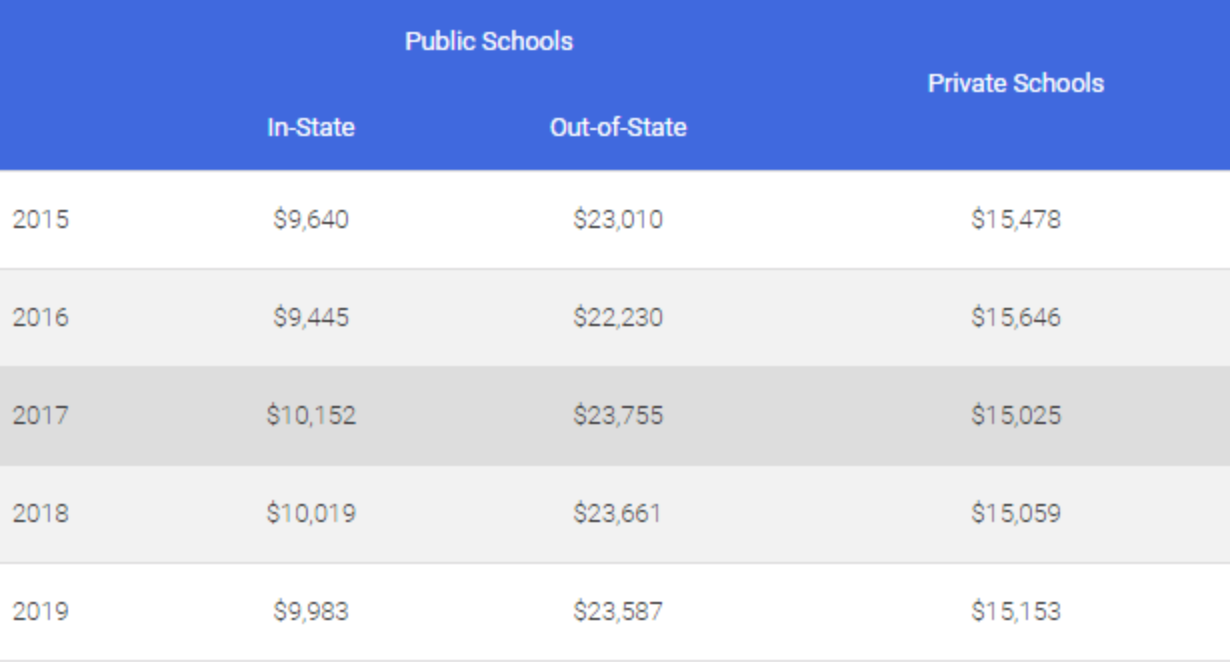Image resolution: width=1230 pixels, height=662 pixels.
Task: Click the $15,025 private schools cell
Action: [1015, 415]
